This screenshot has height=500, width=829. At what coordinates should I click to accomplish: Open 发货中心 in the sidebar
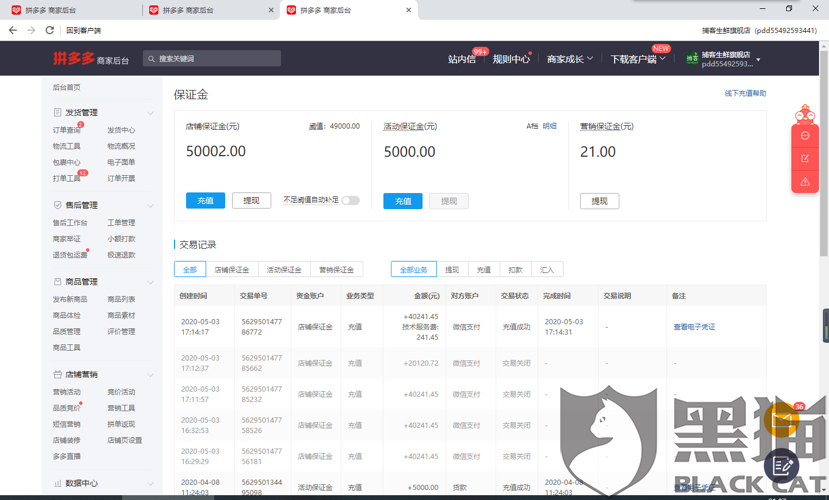[121, 130]
